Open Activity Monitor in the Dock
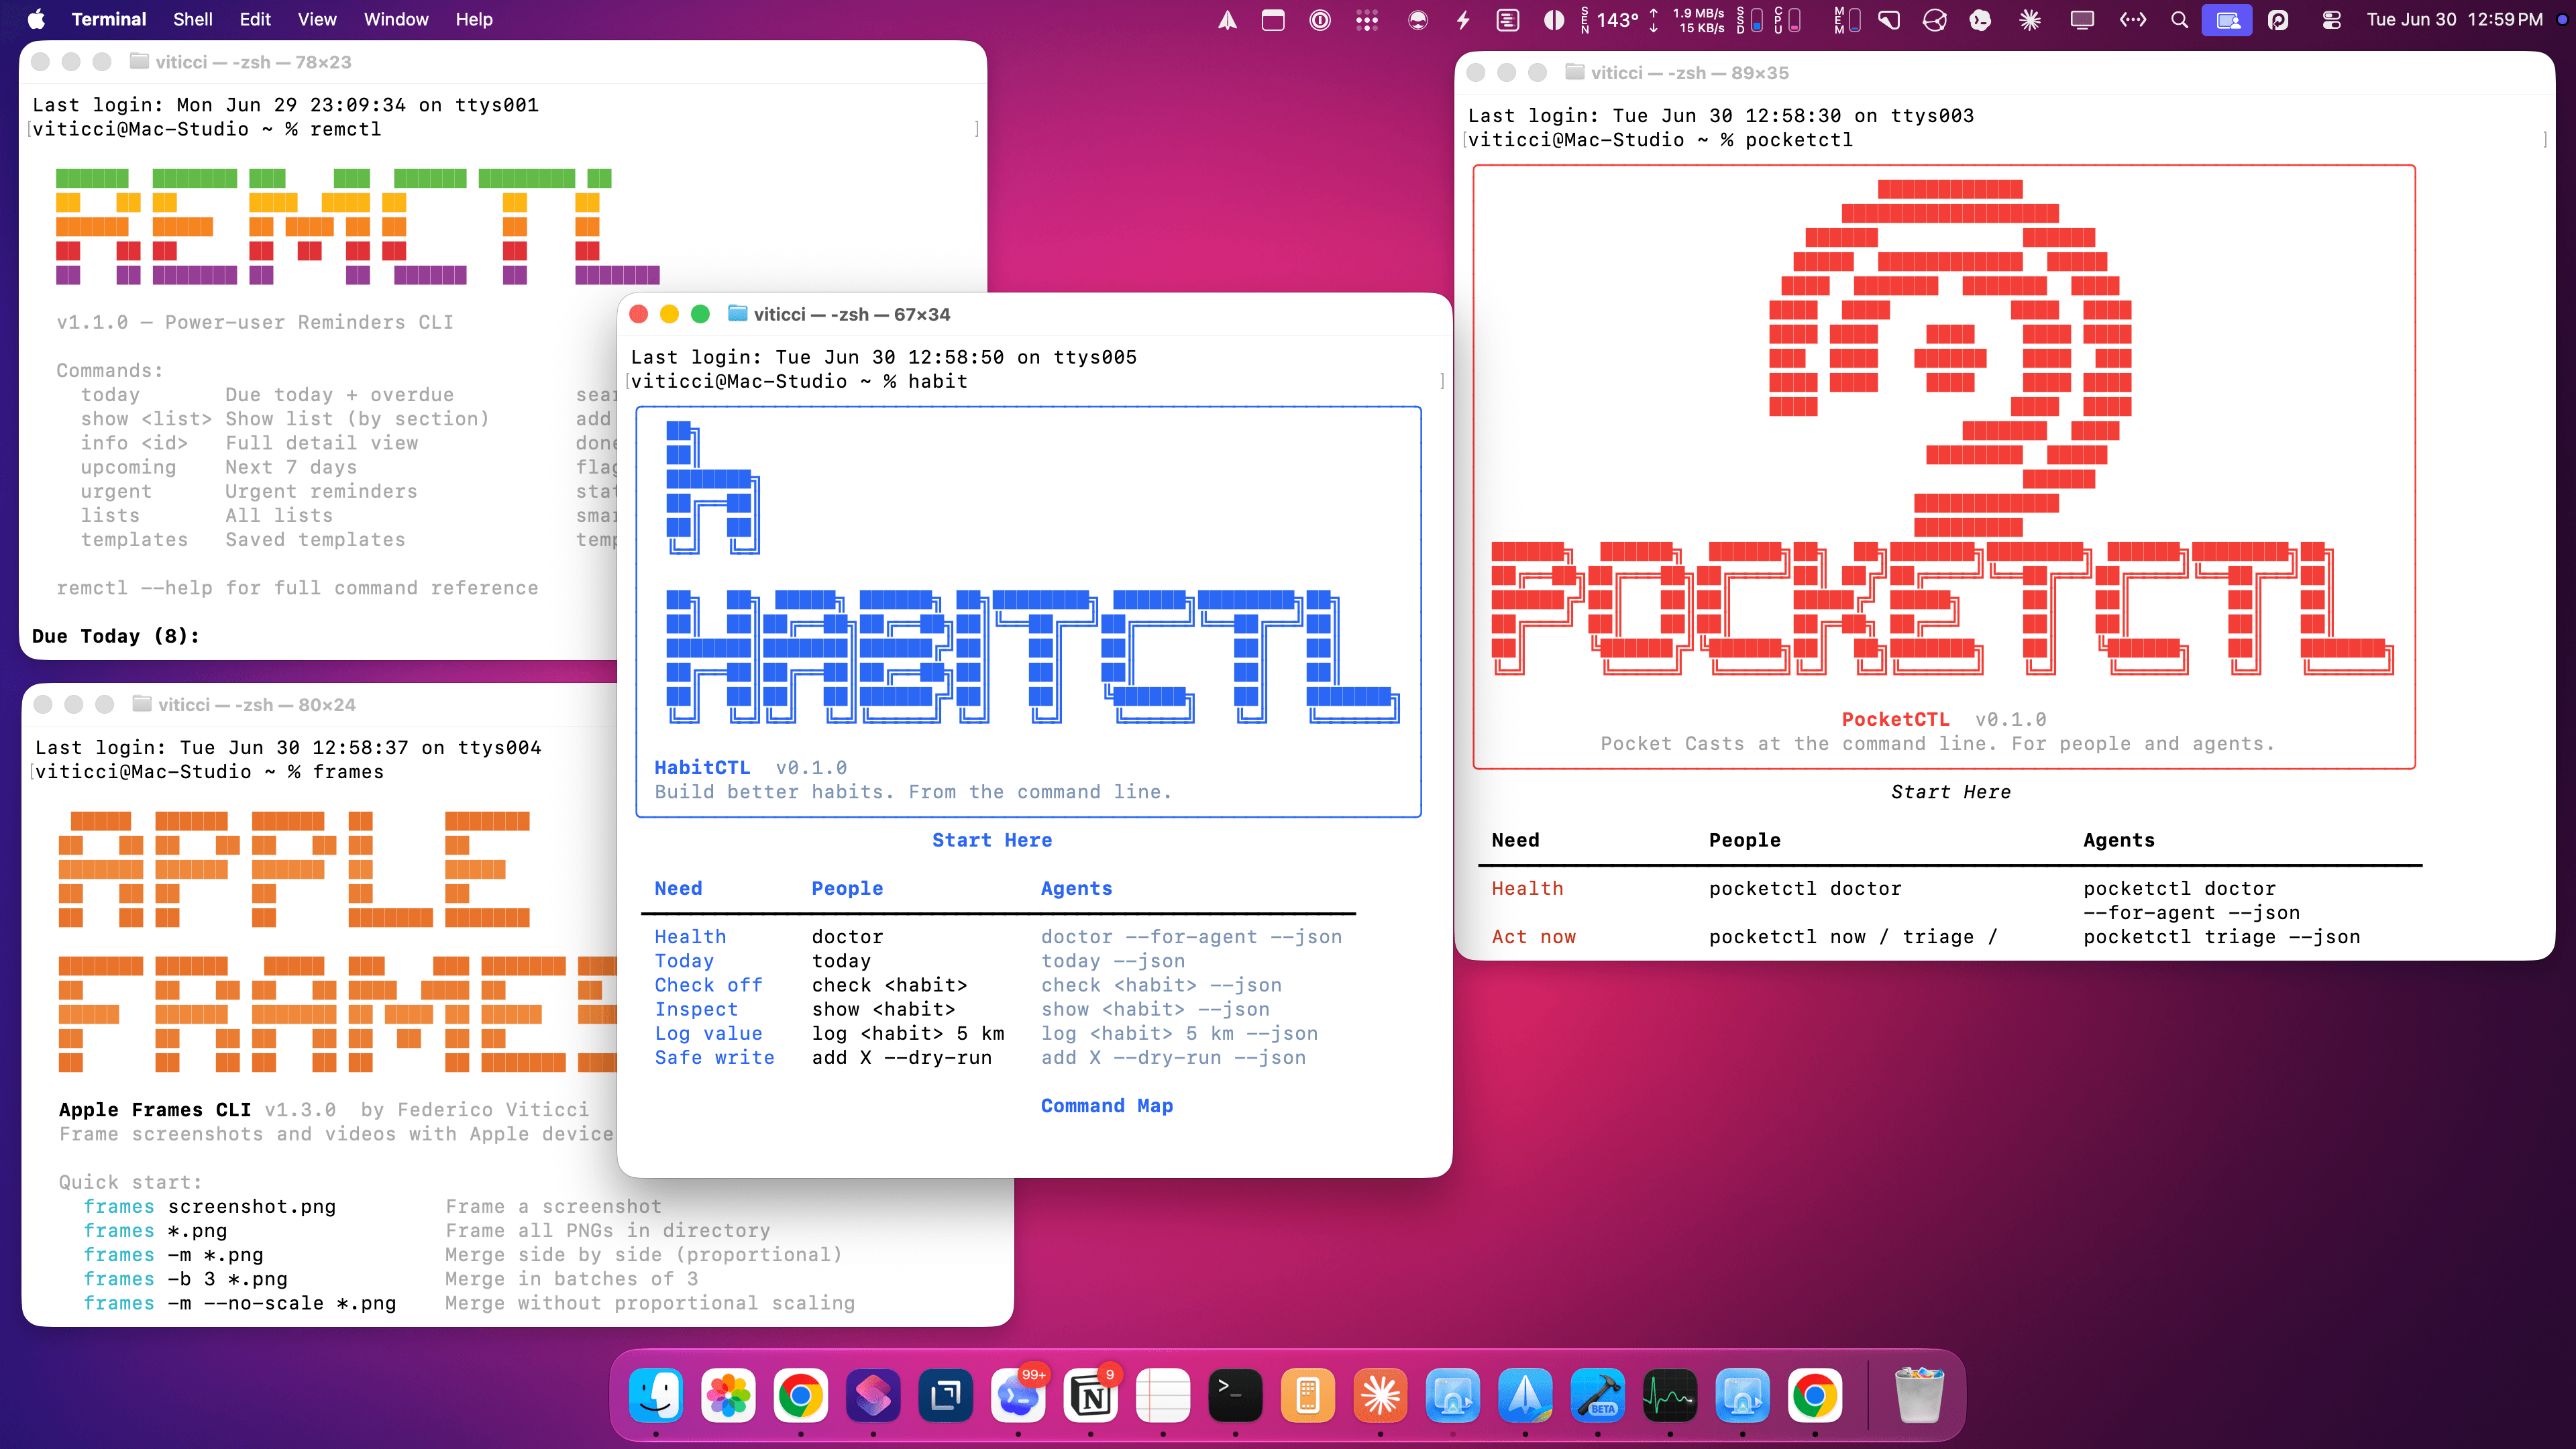Viewport: 2576px width, 1449px height. tap(1670, 1394)
